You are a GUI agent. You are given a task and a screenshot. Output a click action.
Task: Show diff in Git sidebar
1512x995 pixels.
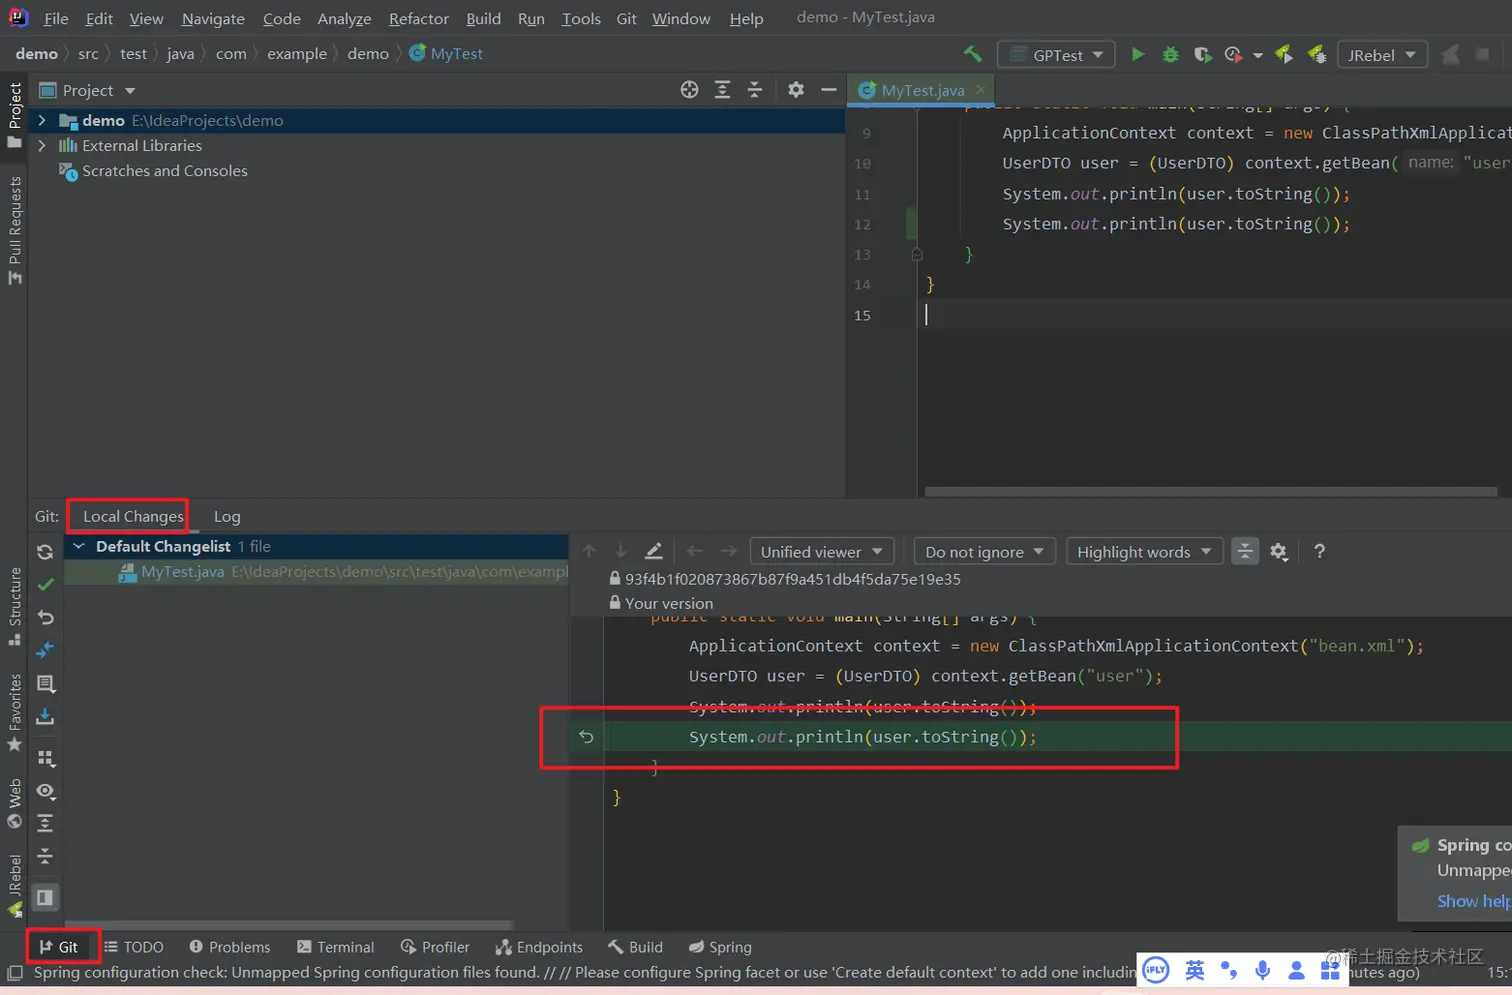(x=45, y=650)
